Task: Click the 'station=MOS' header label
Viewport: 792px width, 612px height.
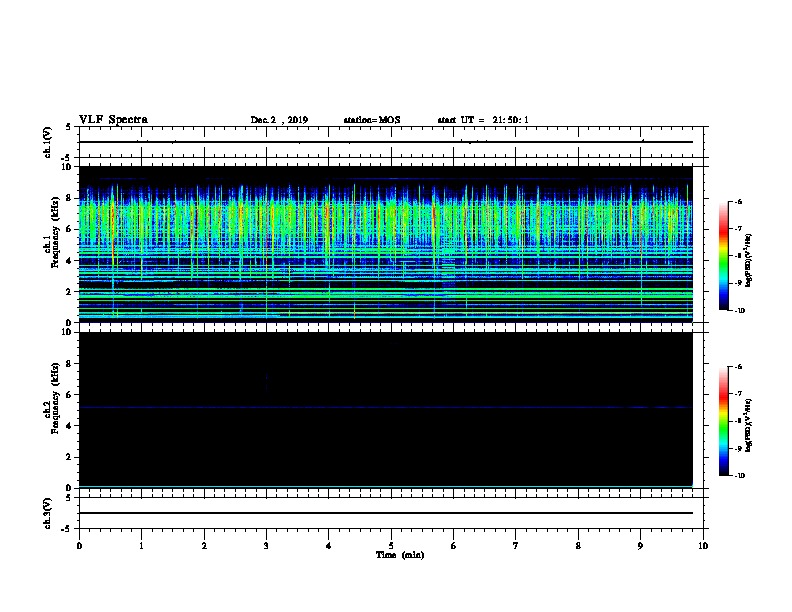Action: 372,120
